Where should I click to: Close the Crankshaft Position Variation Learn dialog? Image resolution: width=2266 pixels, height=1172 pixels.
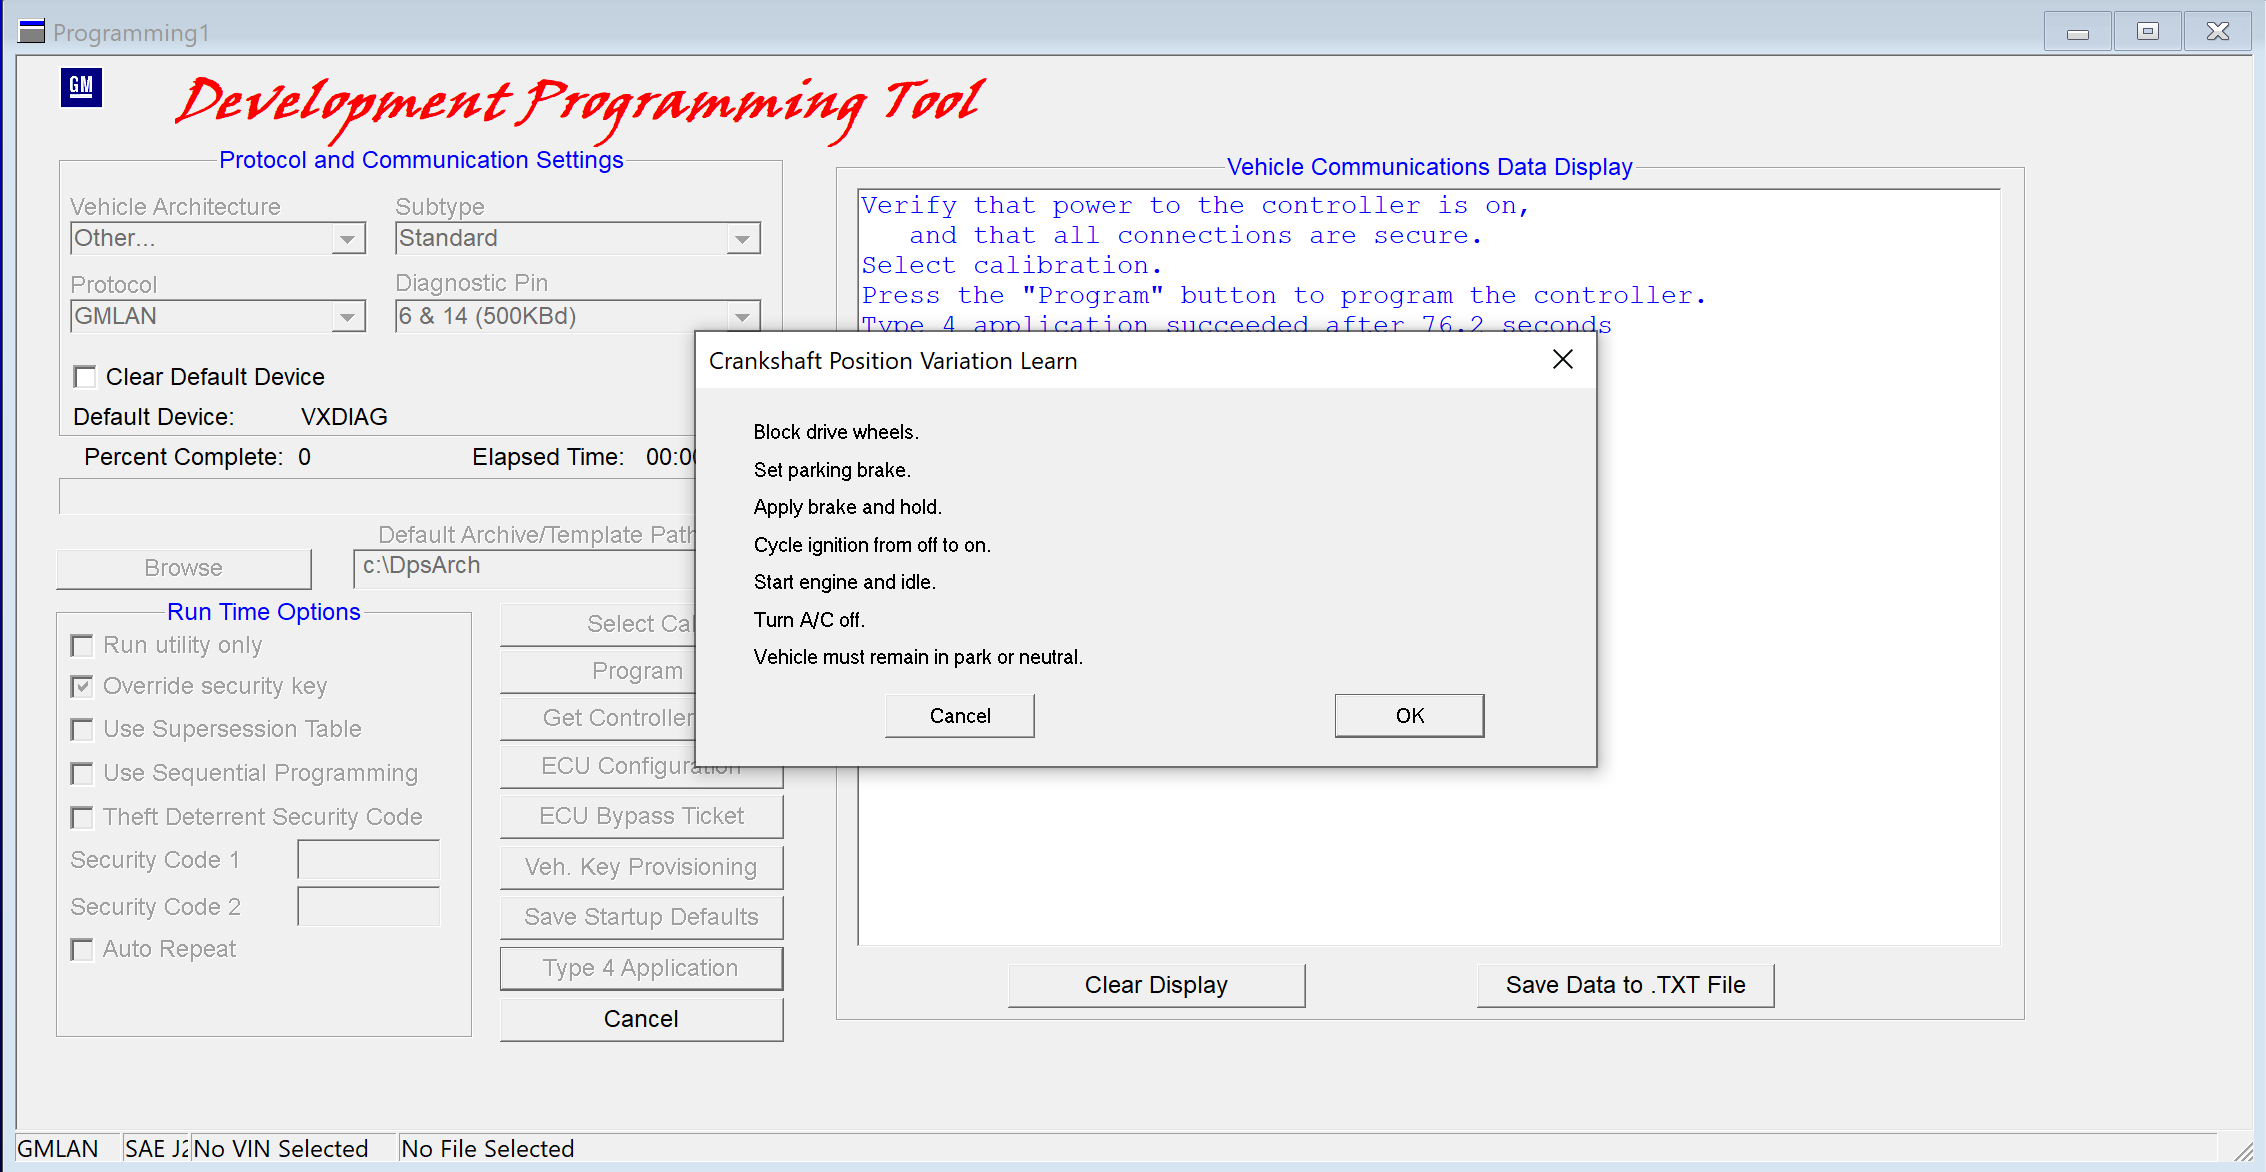(x=1562, y=360)
